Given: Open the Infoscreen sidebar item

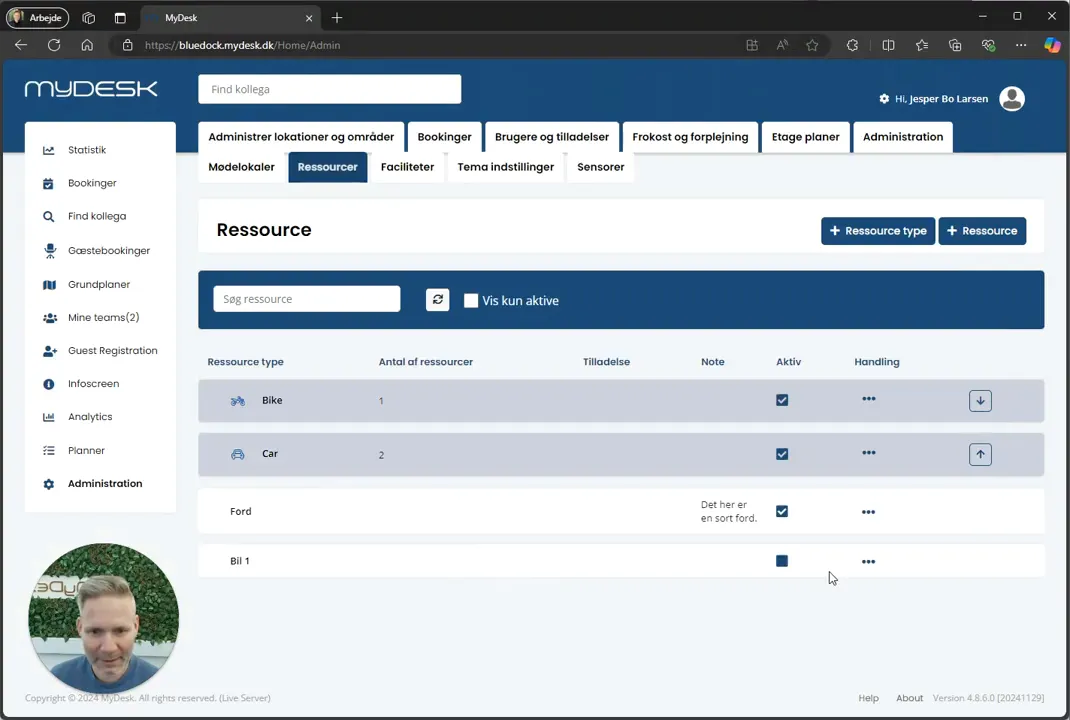Looking at the screenshot, I should (93, 384).
